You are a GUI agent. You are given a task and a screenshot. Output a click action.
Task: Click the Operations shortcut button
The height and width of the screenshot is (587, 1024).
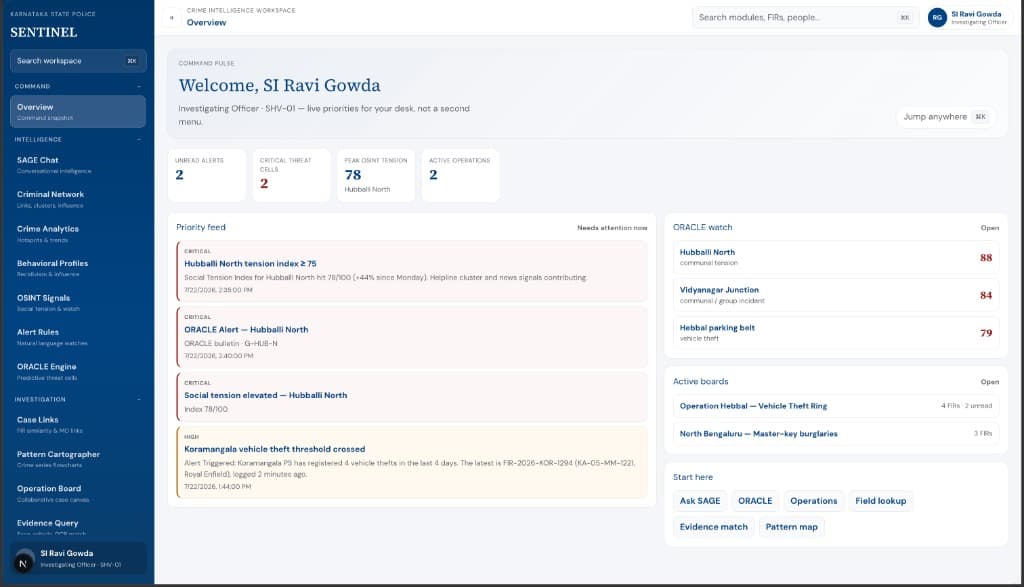coord(814,501)
